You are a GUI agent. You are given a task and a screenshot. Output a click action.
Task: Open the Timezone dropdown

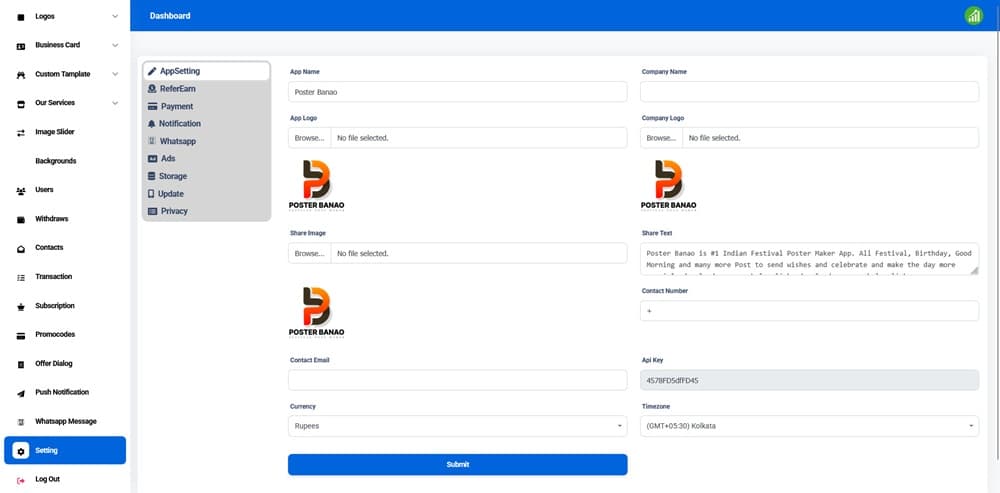tap(809, 426)
